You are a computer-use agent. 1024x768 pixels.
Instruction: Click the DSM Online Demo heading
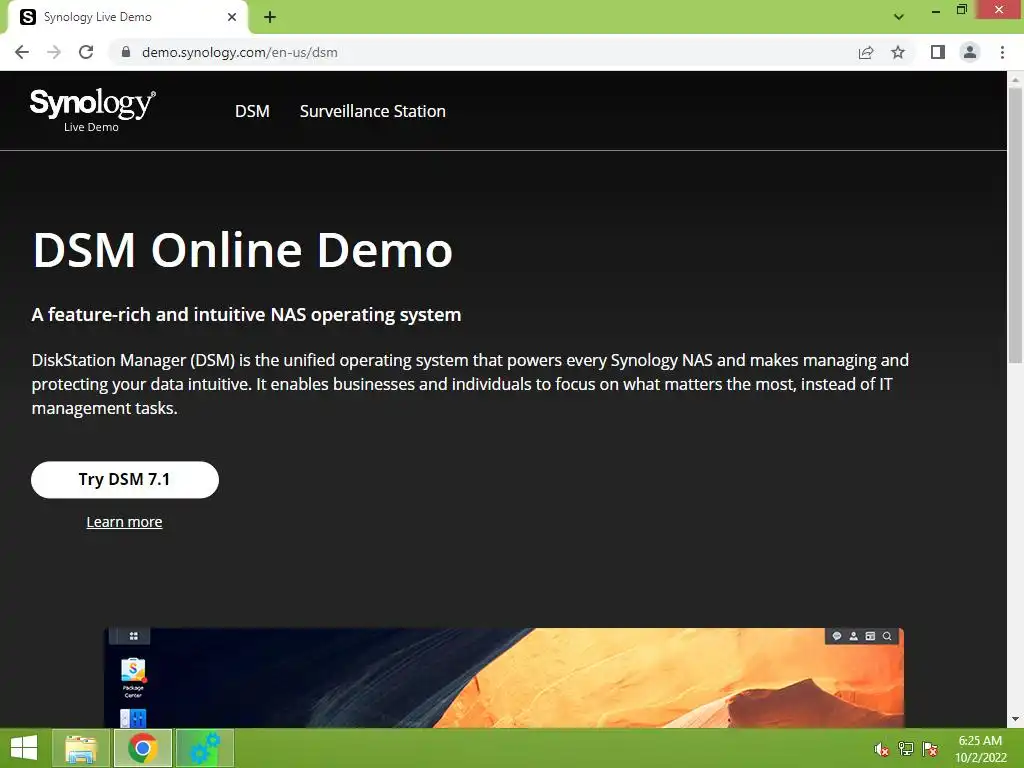pyautogui.click(x=242, y=250)
